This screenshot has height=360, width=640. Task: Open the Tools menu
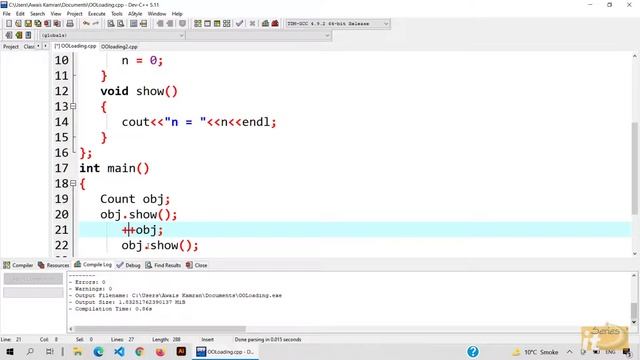pos(117,14)
